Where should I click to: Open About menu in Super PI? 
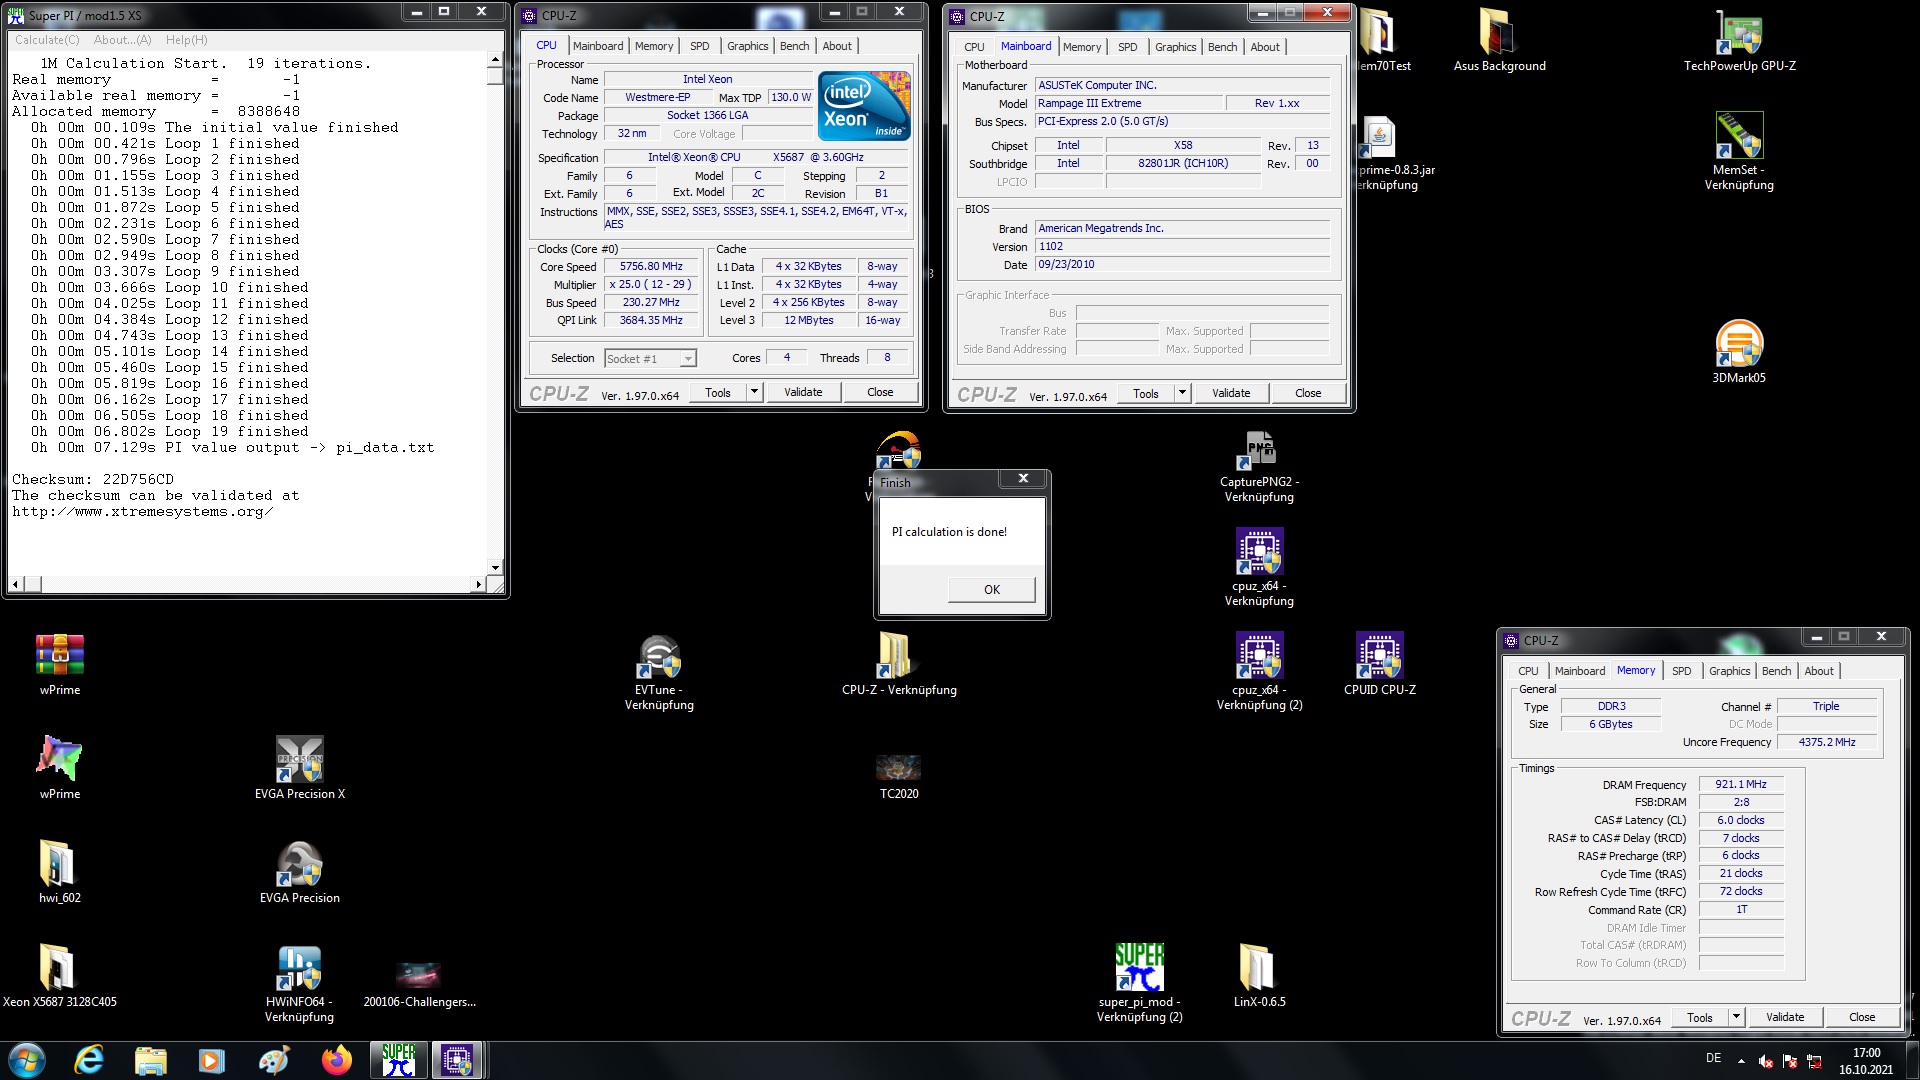pyautogui.click(x=122, y=40)
